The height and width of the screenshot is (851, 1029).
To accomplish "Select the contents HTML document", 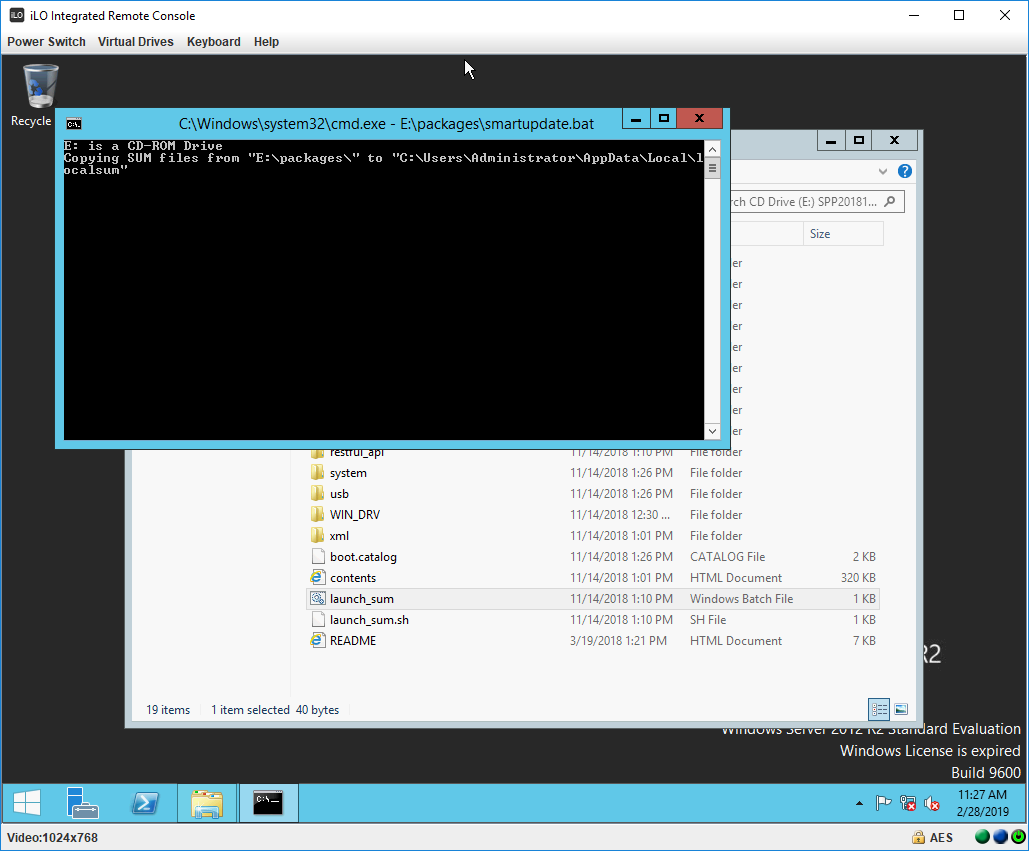I will tap(593, 577).
